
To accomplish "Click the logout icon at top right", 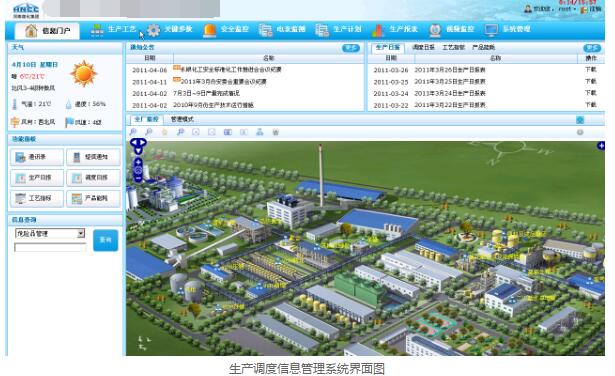I will (x=584, y=9).
